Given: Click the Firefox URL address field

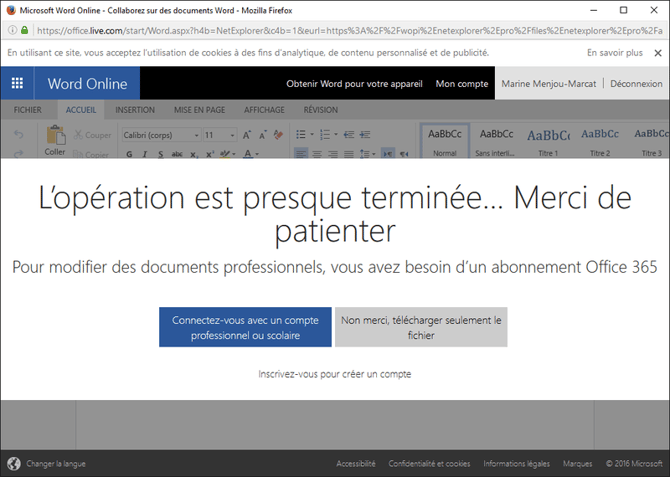Looking at the screenshot, I should (350, 30).
